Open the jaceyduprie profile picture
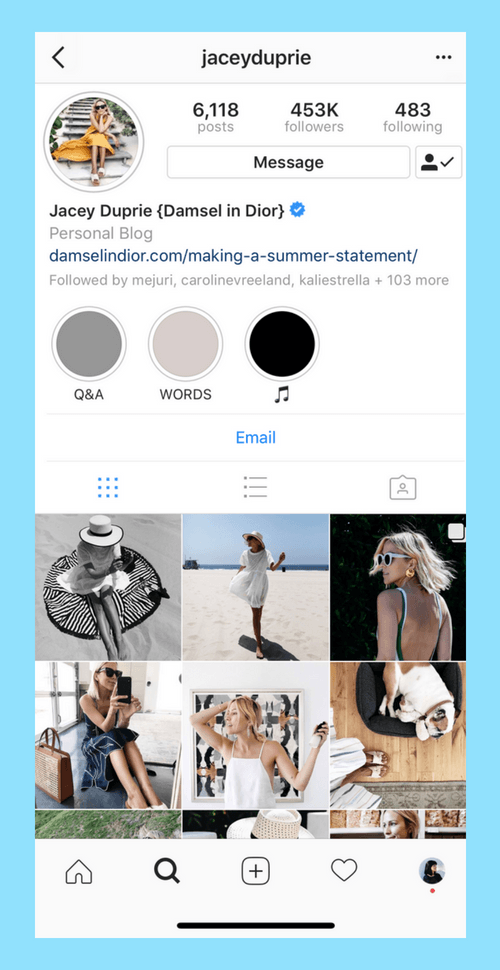The image size is (500, 970). point(93,142)
